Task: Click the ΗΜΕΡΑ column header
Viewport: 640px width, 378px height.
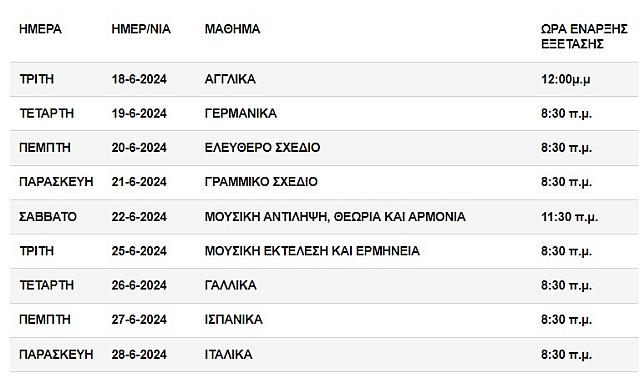Action: (40, 29)
